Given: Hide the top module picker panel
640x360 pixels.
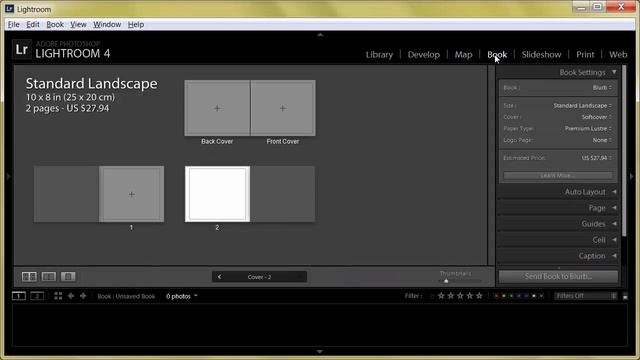Looking at the screenshot, I should (320, 35).
